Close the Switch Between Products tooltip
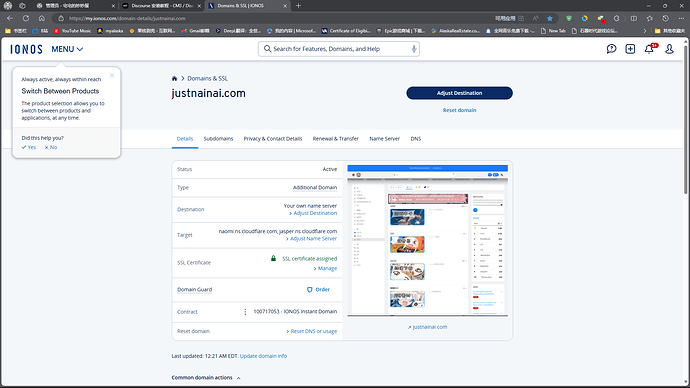Image resolution: width=690 pixels, height=388 pixels. [x=112, y=75]
